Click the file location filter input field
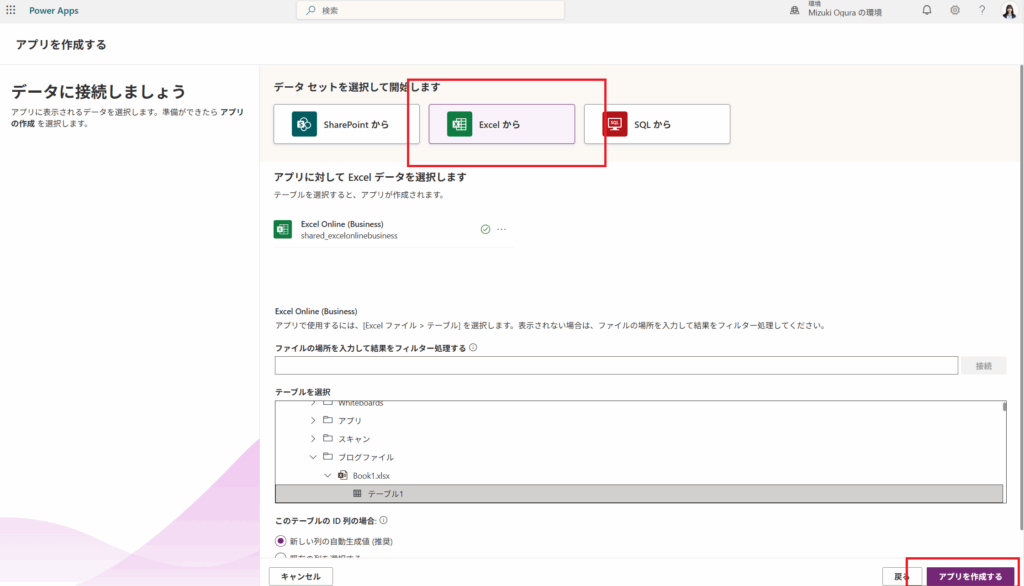The width and height of the screenshot is (1024, 586). [616, 366]
